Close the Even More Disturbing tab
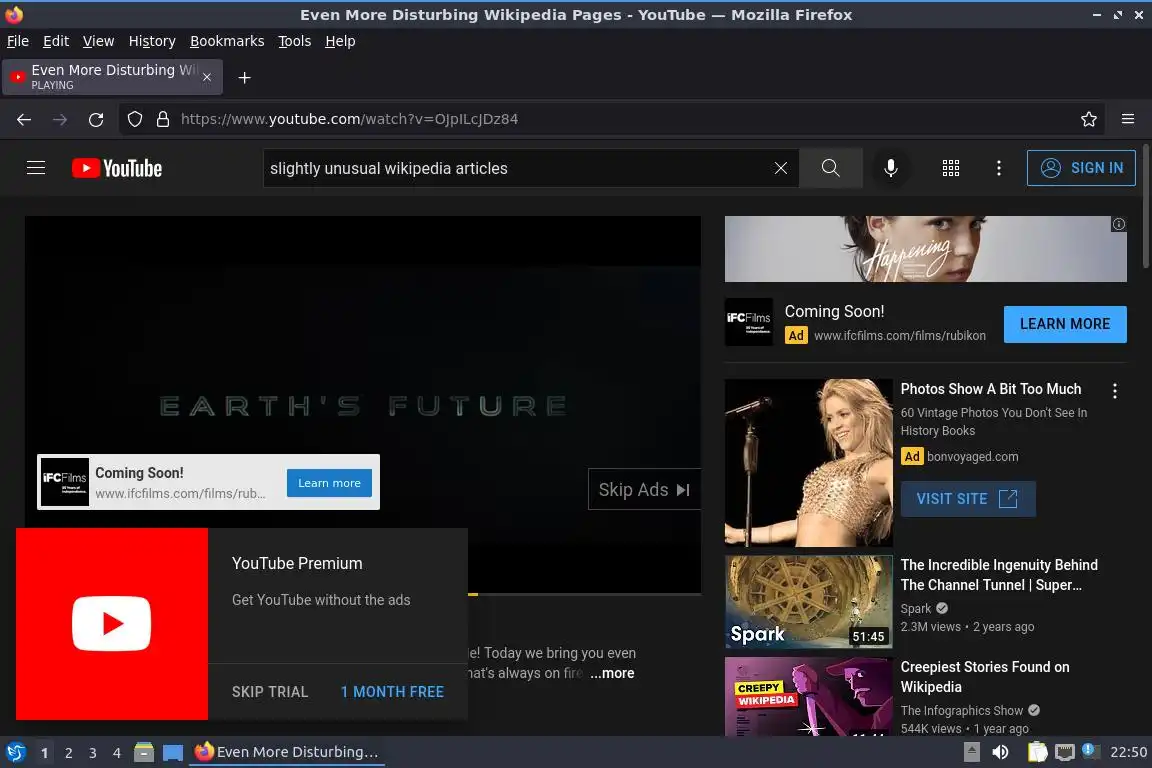The width and height of the screenshot is (1152, 768). point(207,77)
